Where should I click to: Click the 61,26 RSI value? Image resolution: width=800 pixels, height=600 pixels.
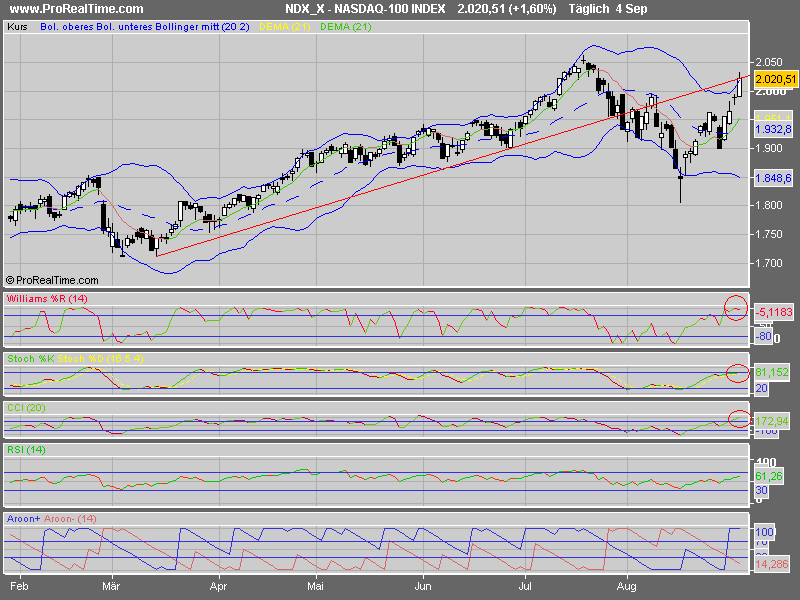(768, 476)
